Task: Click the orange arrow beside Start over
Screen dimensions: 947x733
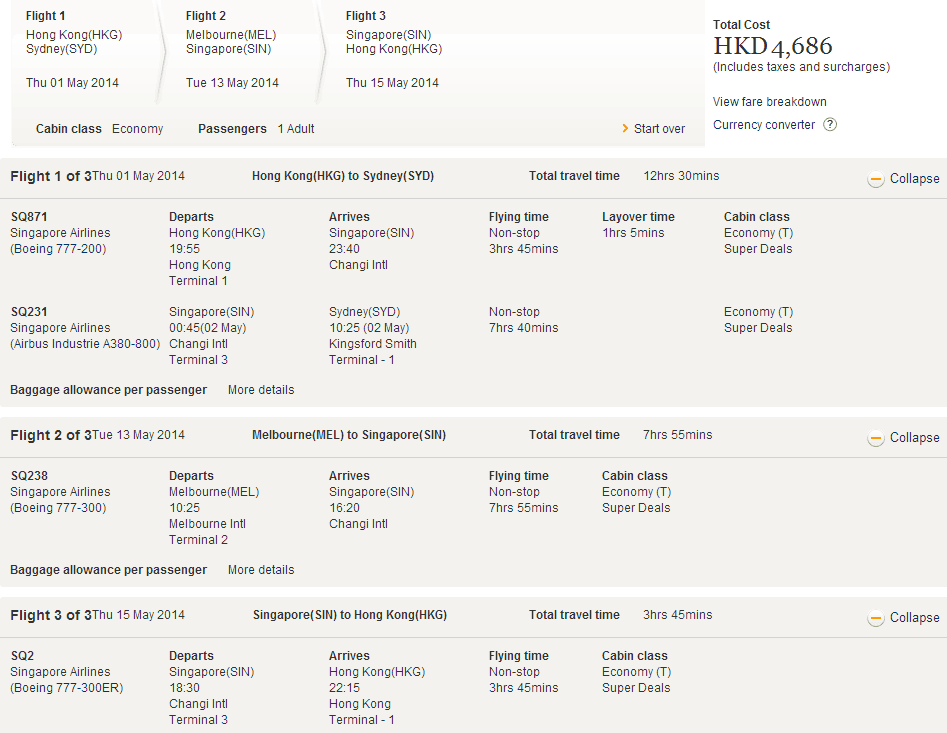Action: (x=625, y=129)
